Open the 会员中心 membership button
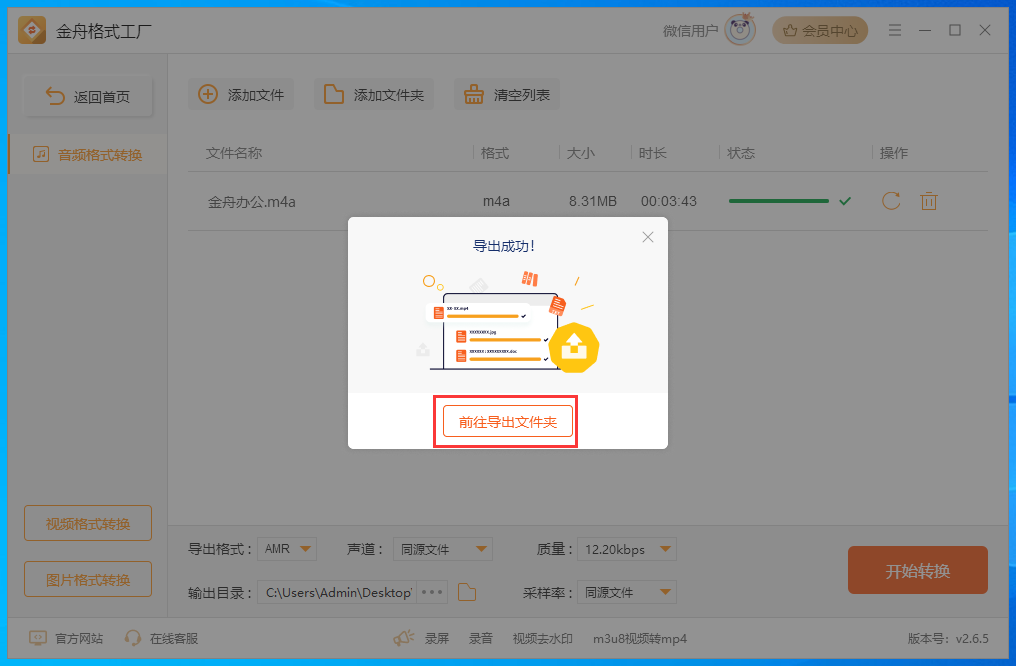 pyautogui.click(x=820, y=30)
